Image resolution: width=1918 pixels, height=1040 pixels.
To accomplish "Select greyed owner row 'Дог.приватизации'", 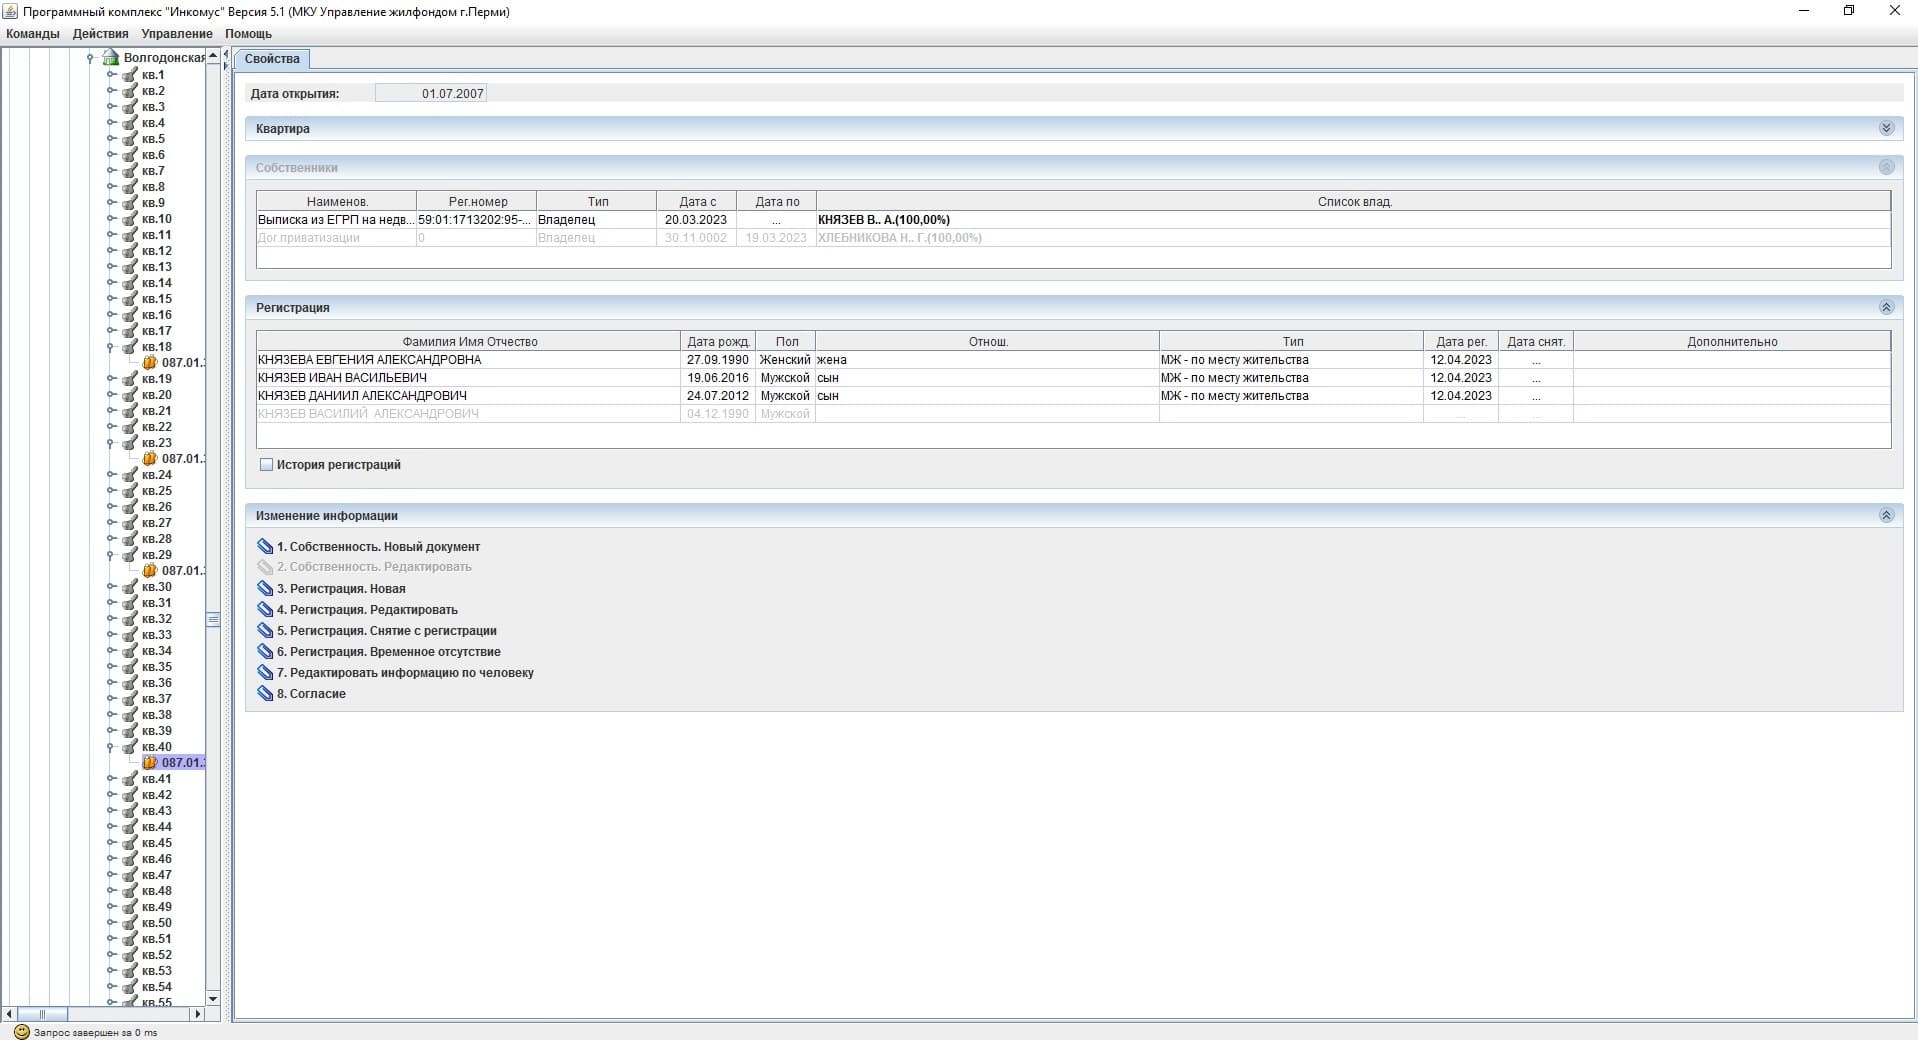I will coord(1073,238).
